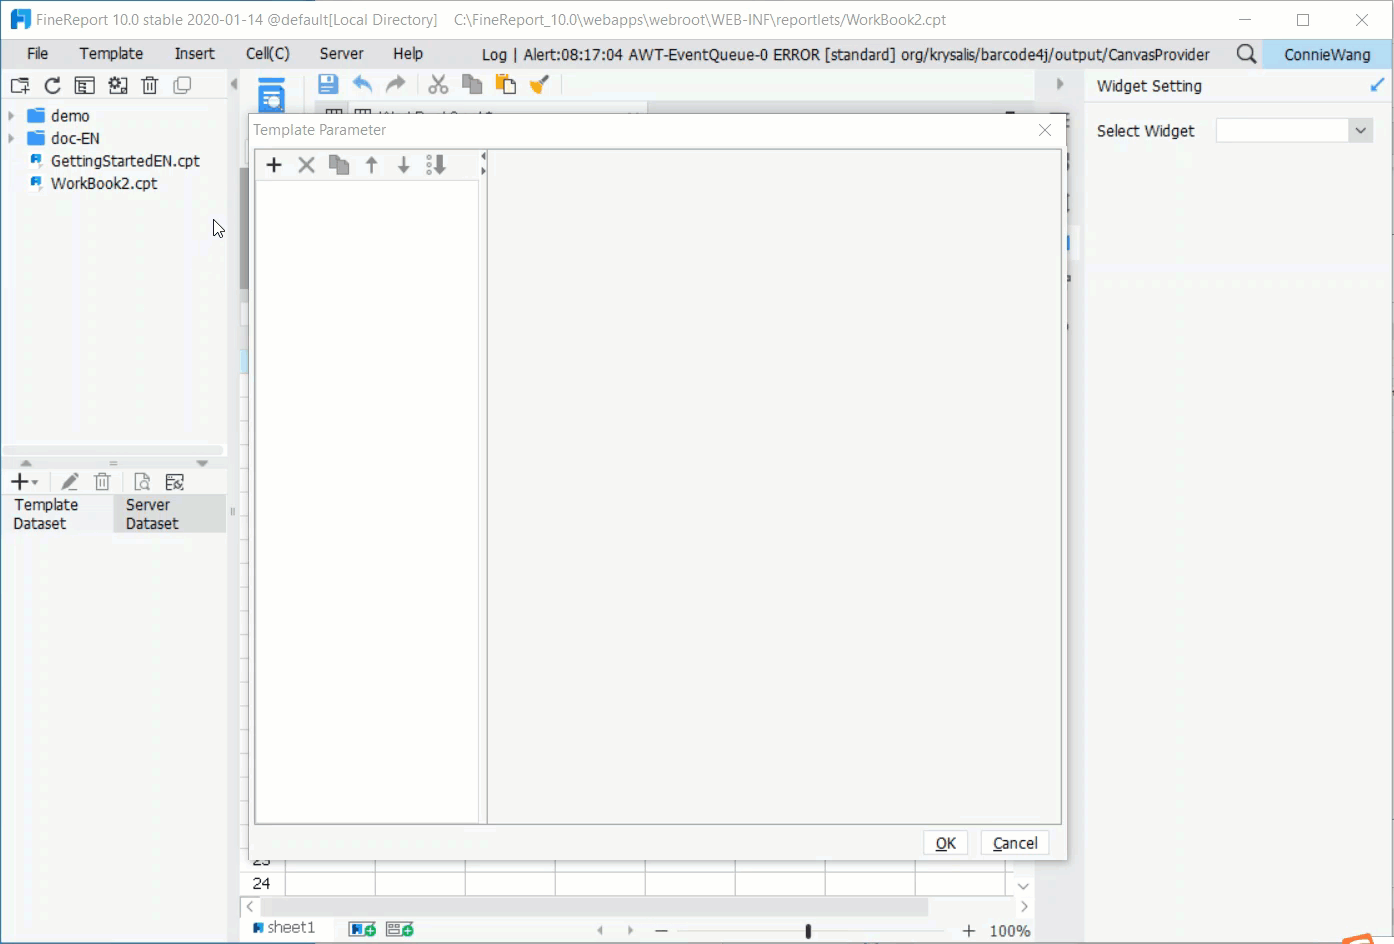
Task: Click the ConnieWang account button
Action: coord(1327,54)
